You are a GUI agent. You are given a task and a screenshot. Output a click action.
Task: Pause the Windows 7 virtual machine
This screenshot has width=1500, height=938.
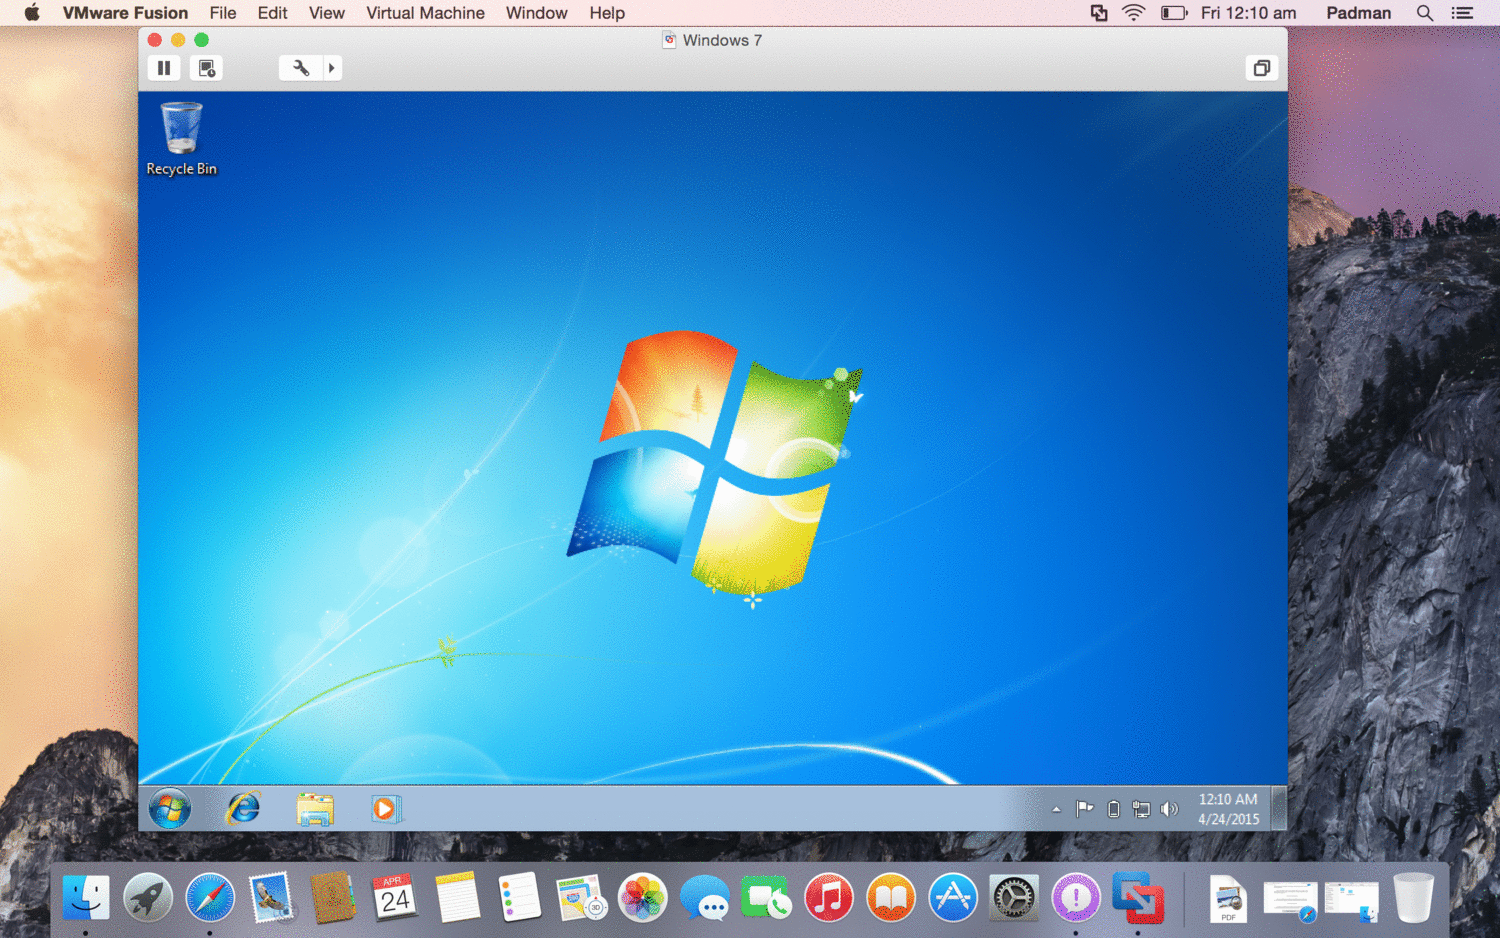164,67
